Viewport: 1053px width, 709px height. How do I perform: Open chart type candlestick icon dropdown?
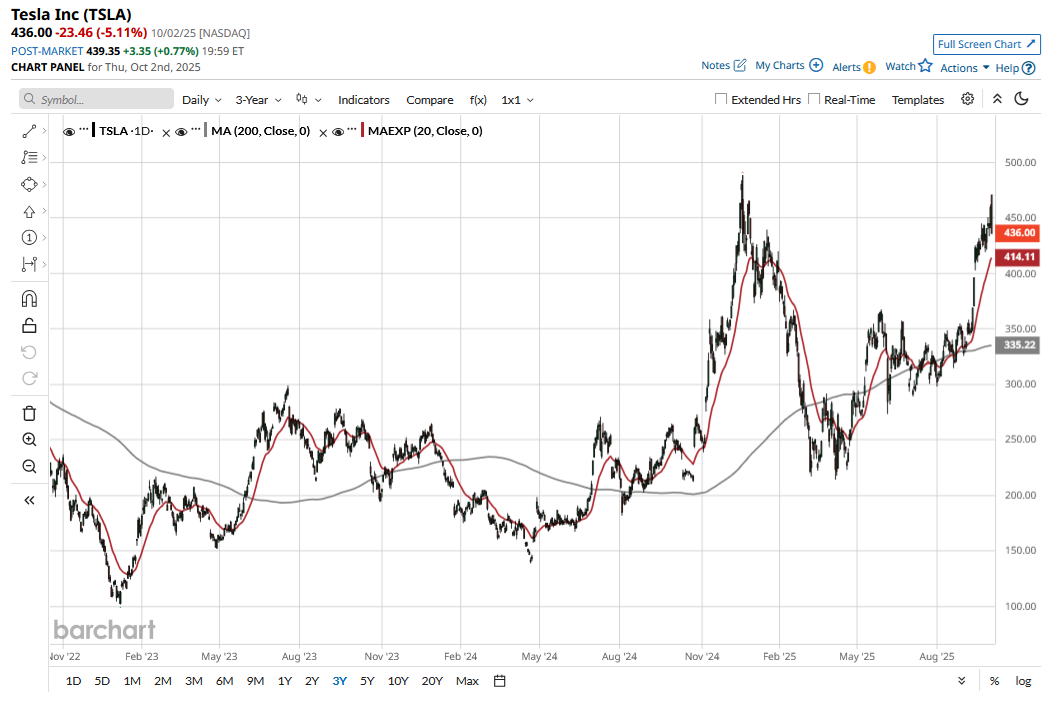click(308, 99)
